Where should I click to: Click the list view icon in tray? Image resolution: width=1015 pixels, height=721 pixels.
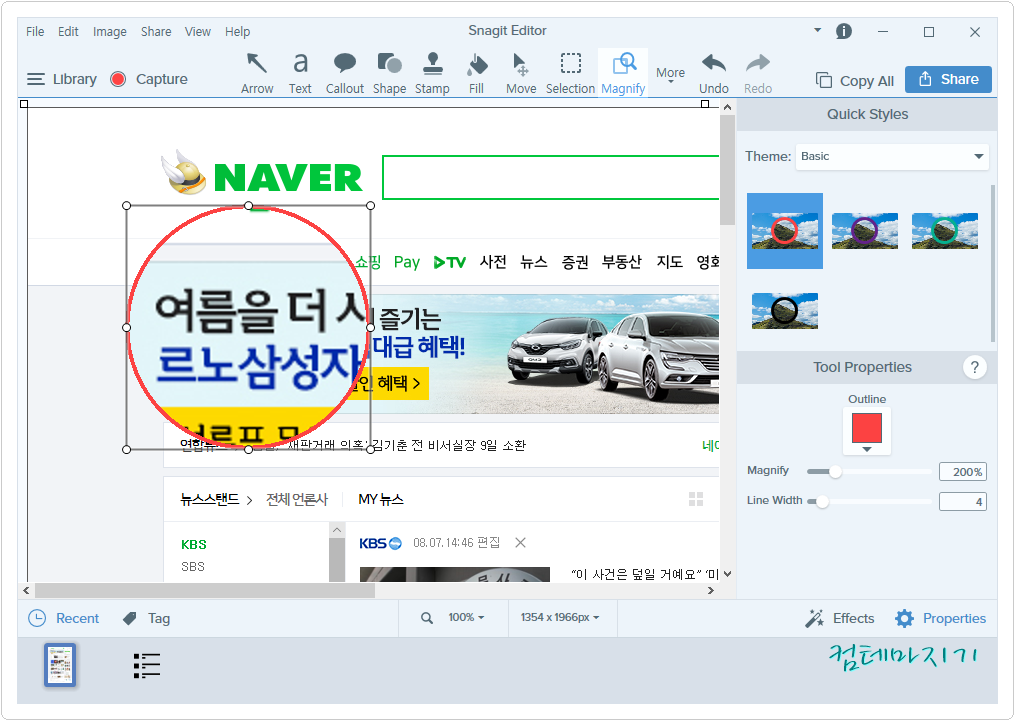[146, 665]
